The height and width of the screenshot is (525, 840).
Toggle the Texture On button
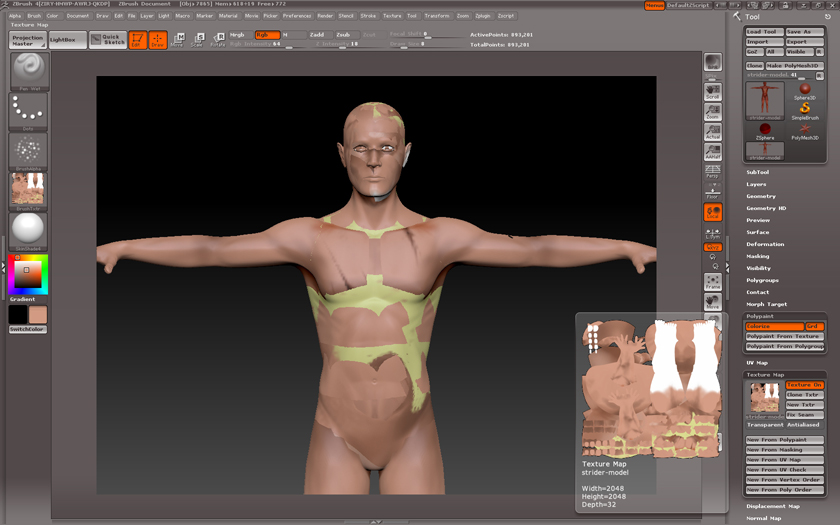(x=804, y=385)
